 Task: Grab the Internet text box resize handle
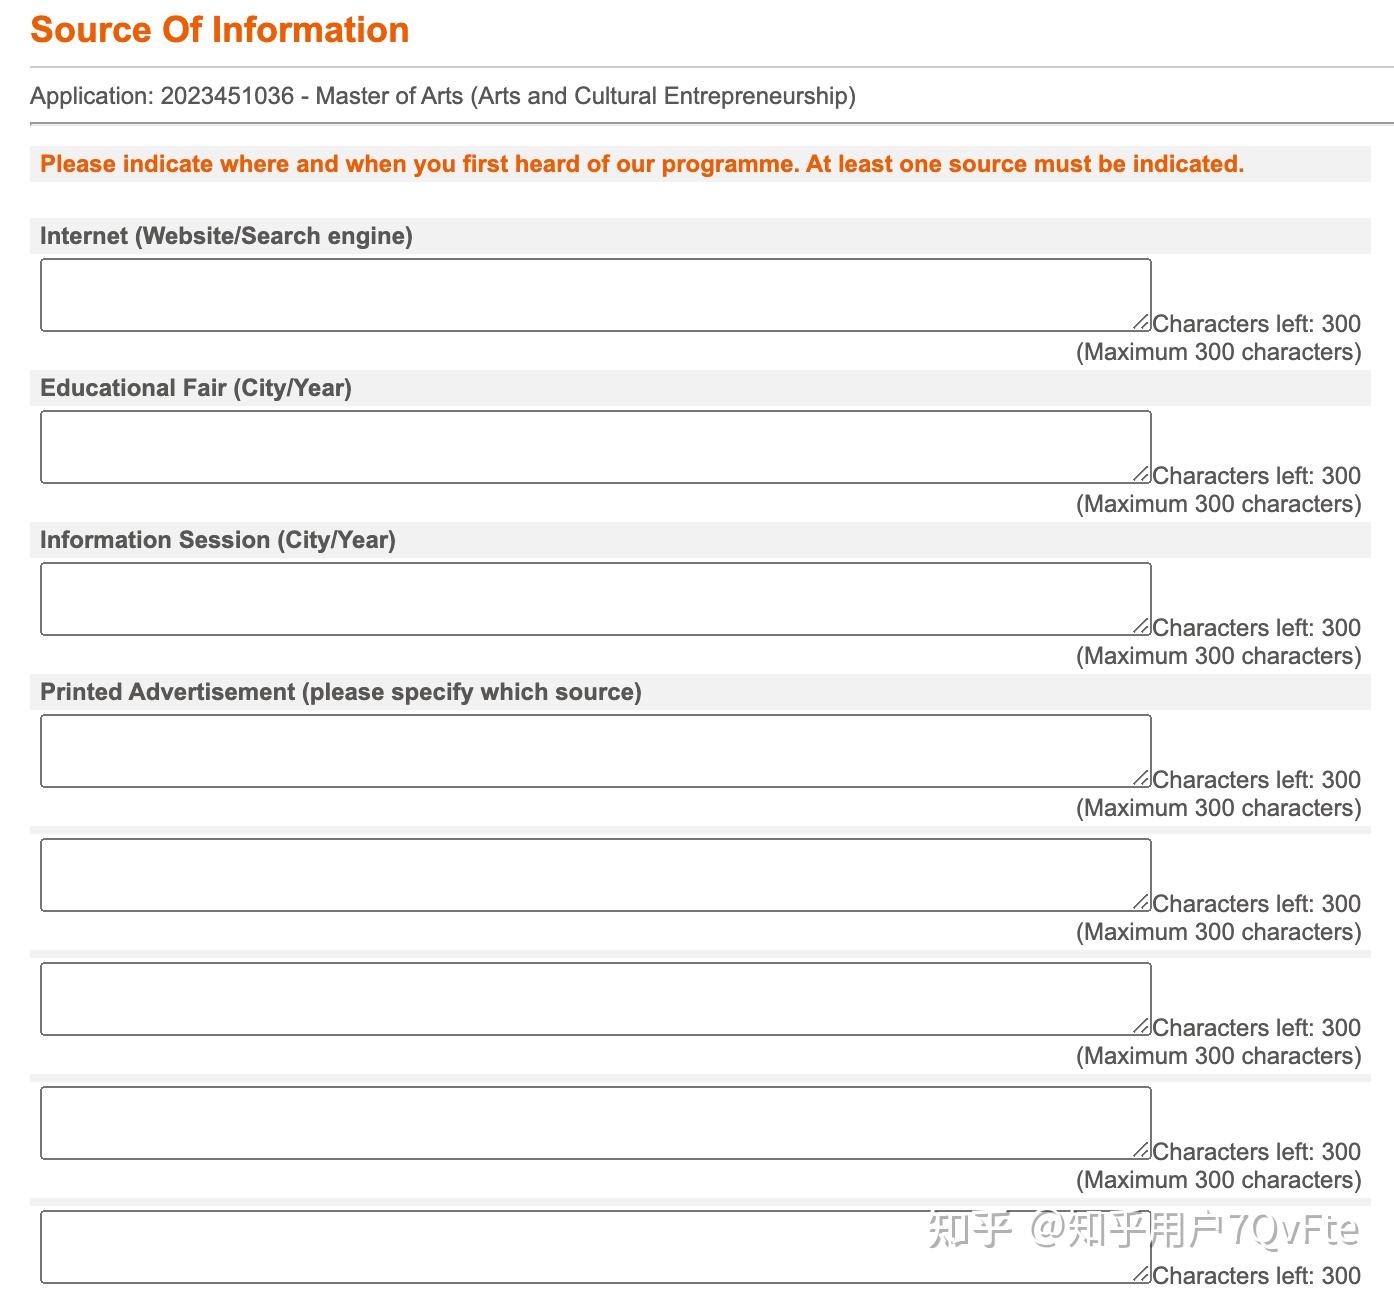point(1141,322)
